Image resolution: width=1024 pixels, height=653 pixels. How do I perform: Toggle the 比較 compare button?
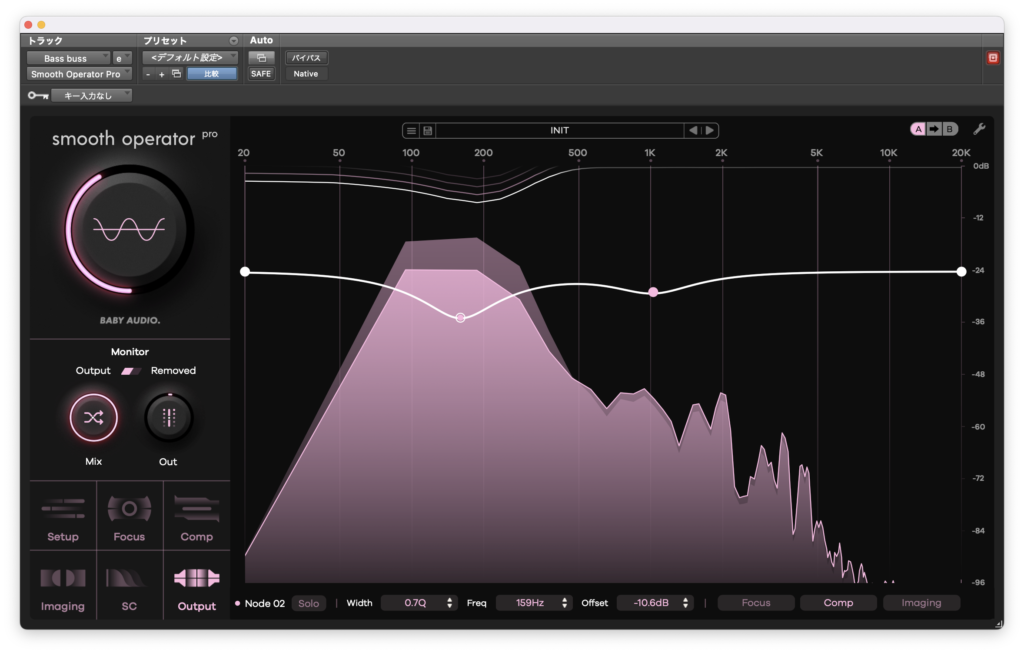[212, 74]
